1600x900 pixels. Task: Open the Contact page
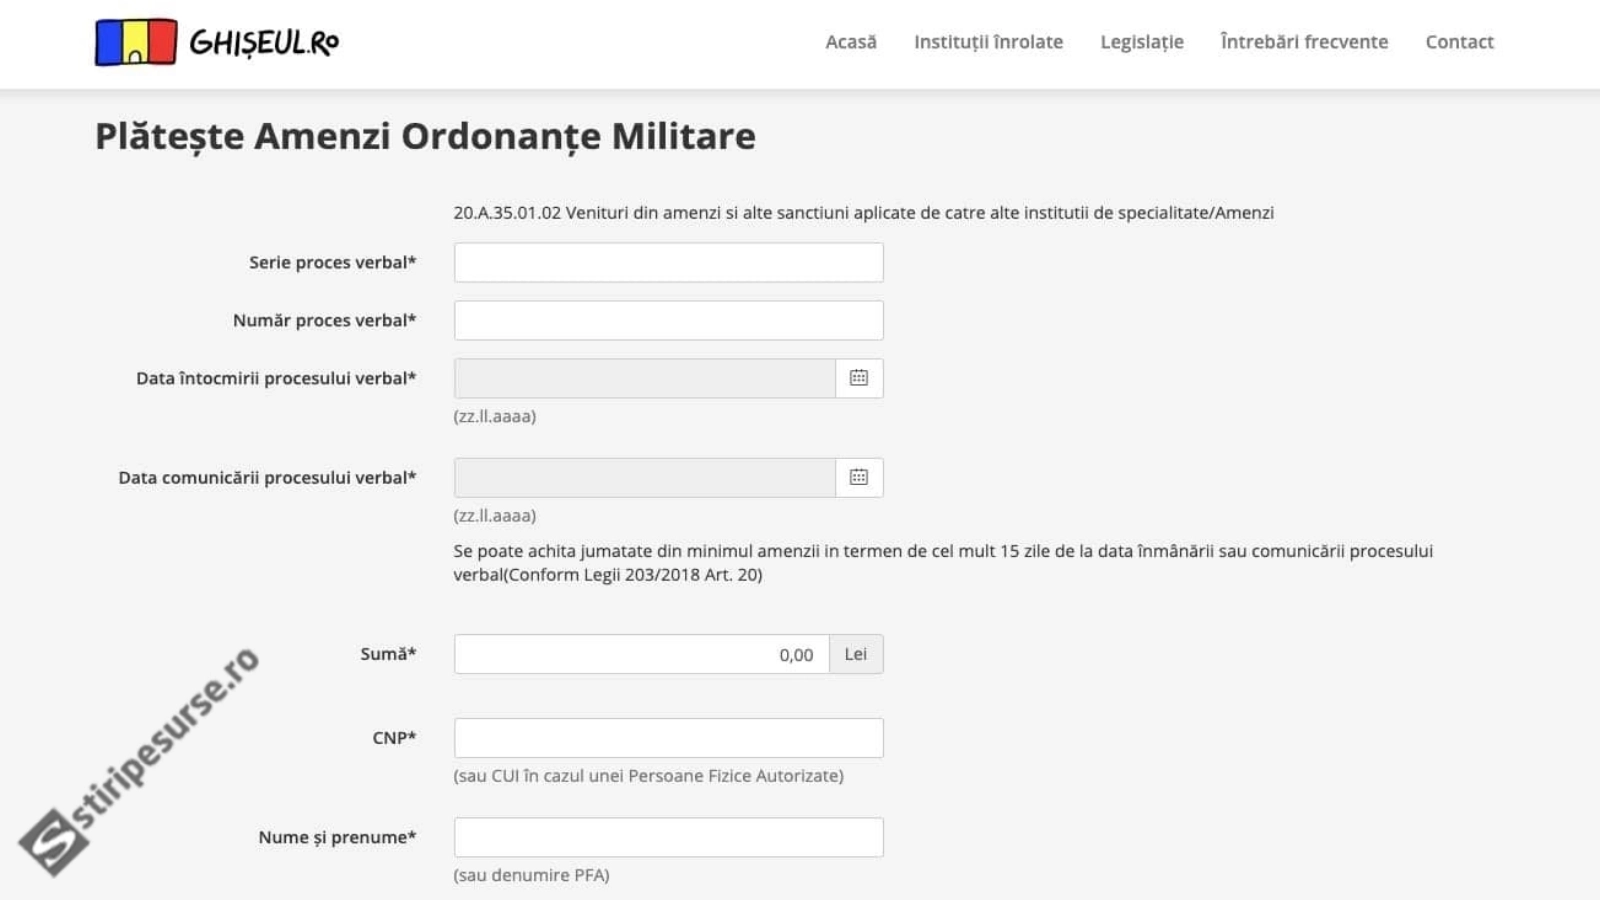pyautogui.click(x=1459, y=42)
